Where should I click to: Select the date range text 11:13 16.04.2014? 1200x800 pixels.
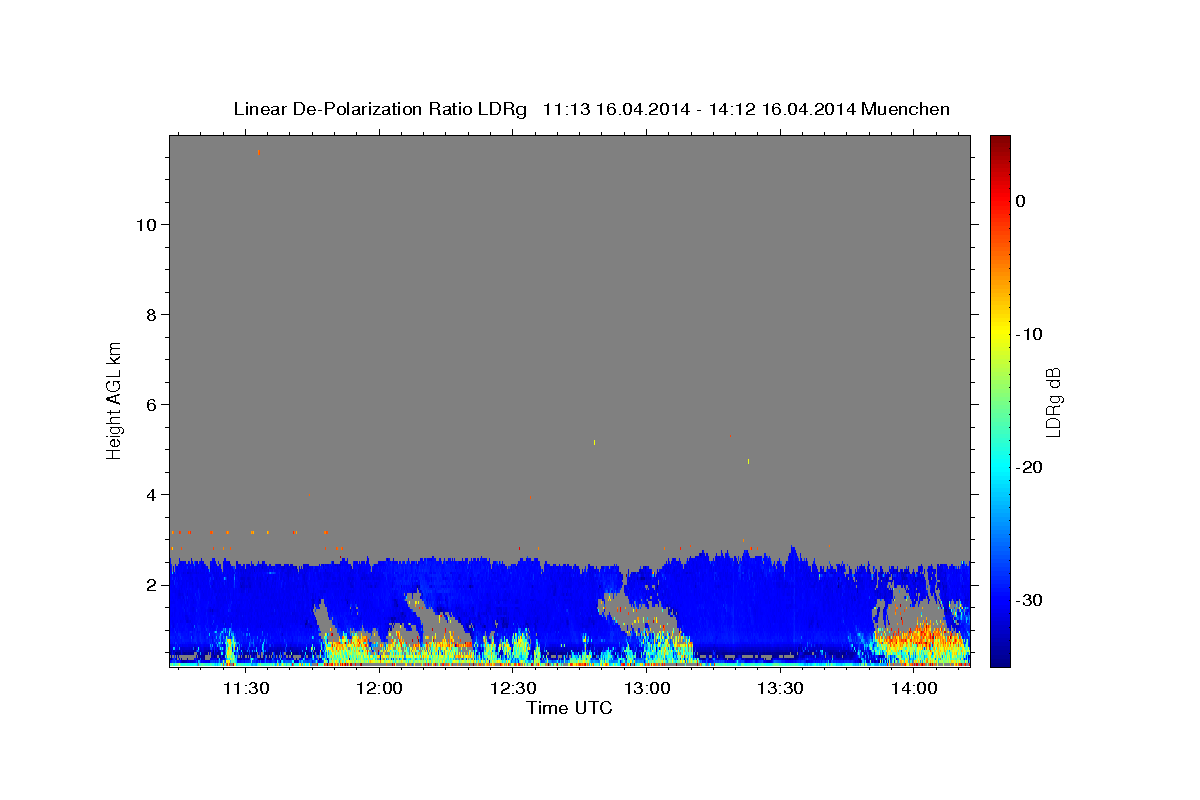pos(616,109)
